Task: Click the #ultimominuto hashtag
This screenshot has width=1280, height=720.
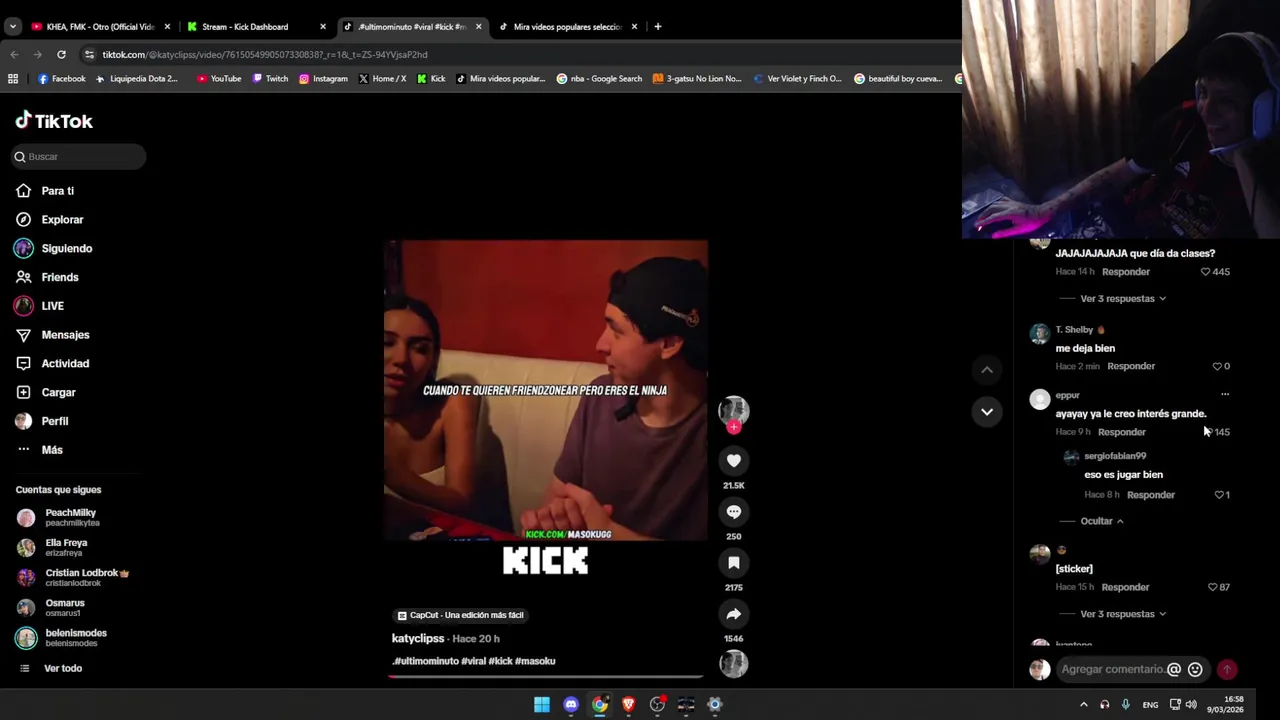Action: [425, 661]
